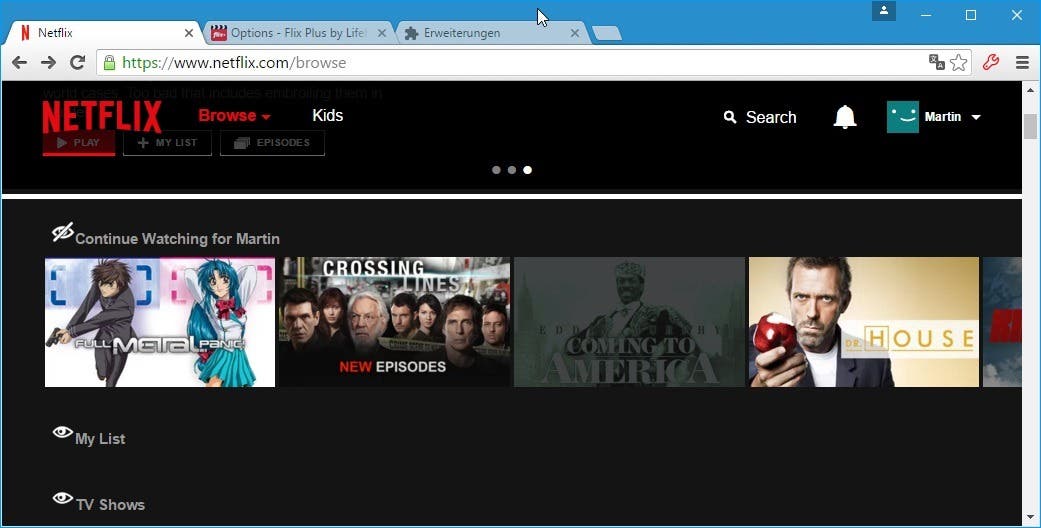Select the second carousel dot indicator
Image resolution: width=1041 pixels, height=528 pixels.
512,170
